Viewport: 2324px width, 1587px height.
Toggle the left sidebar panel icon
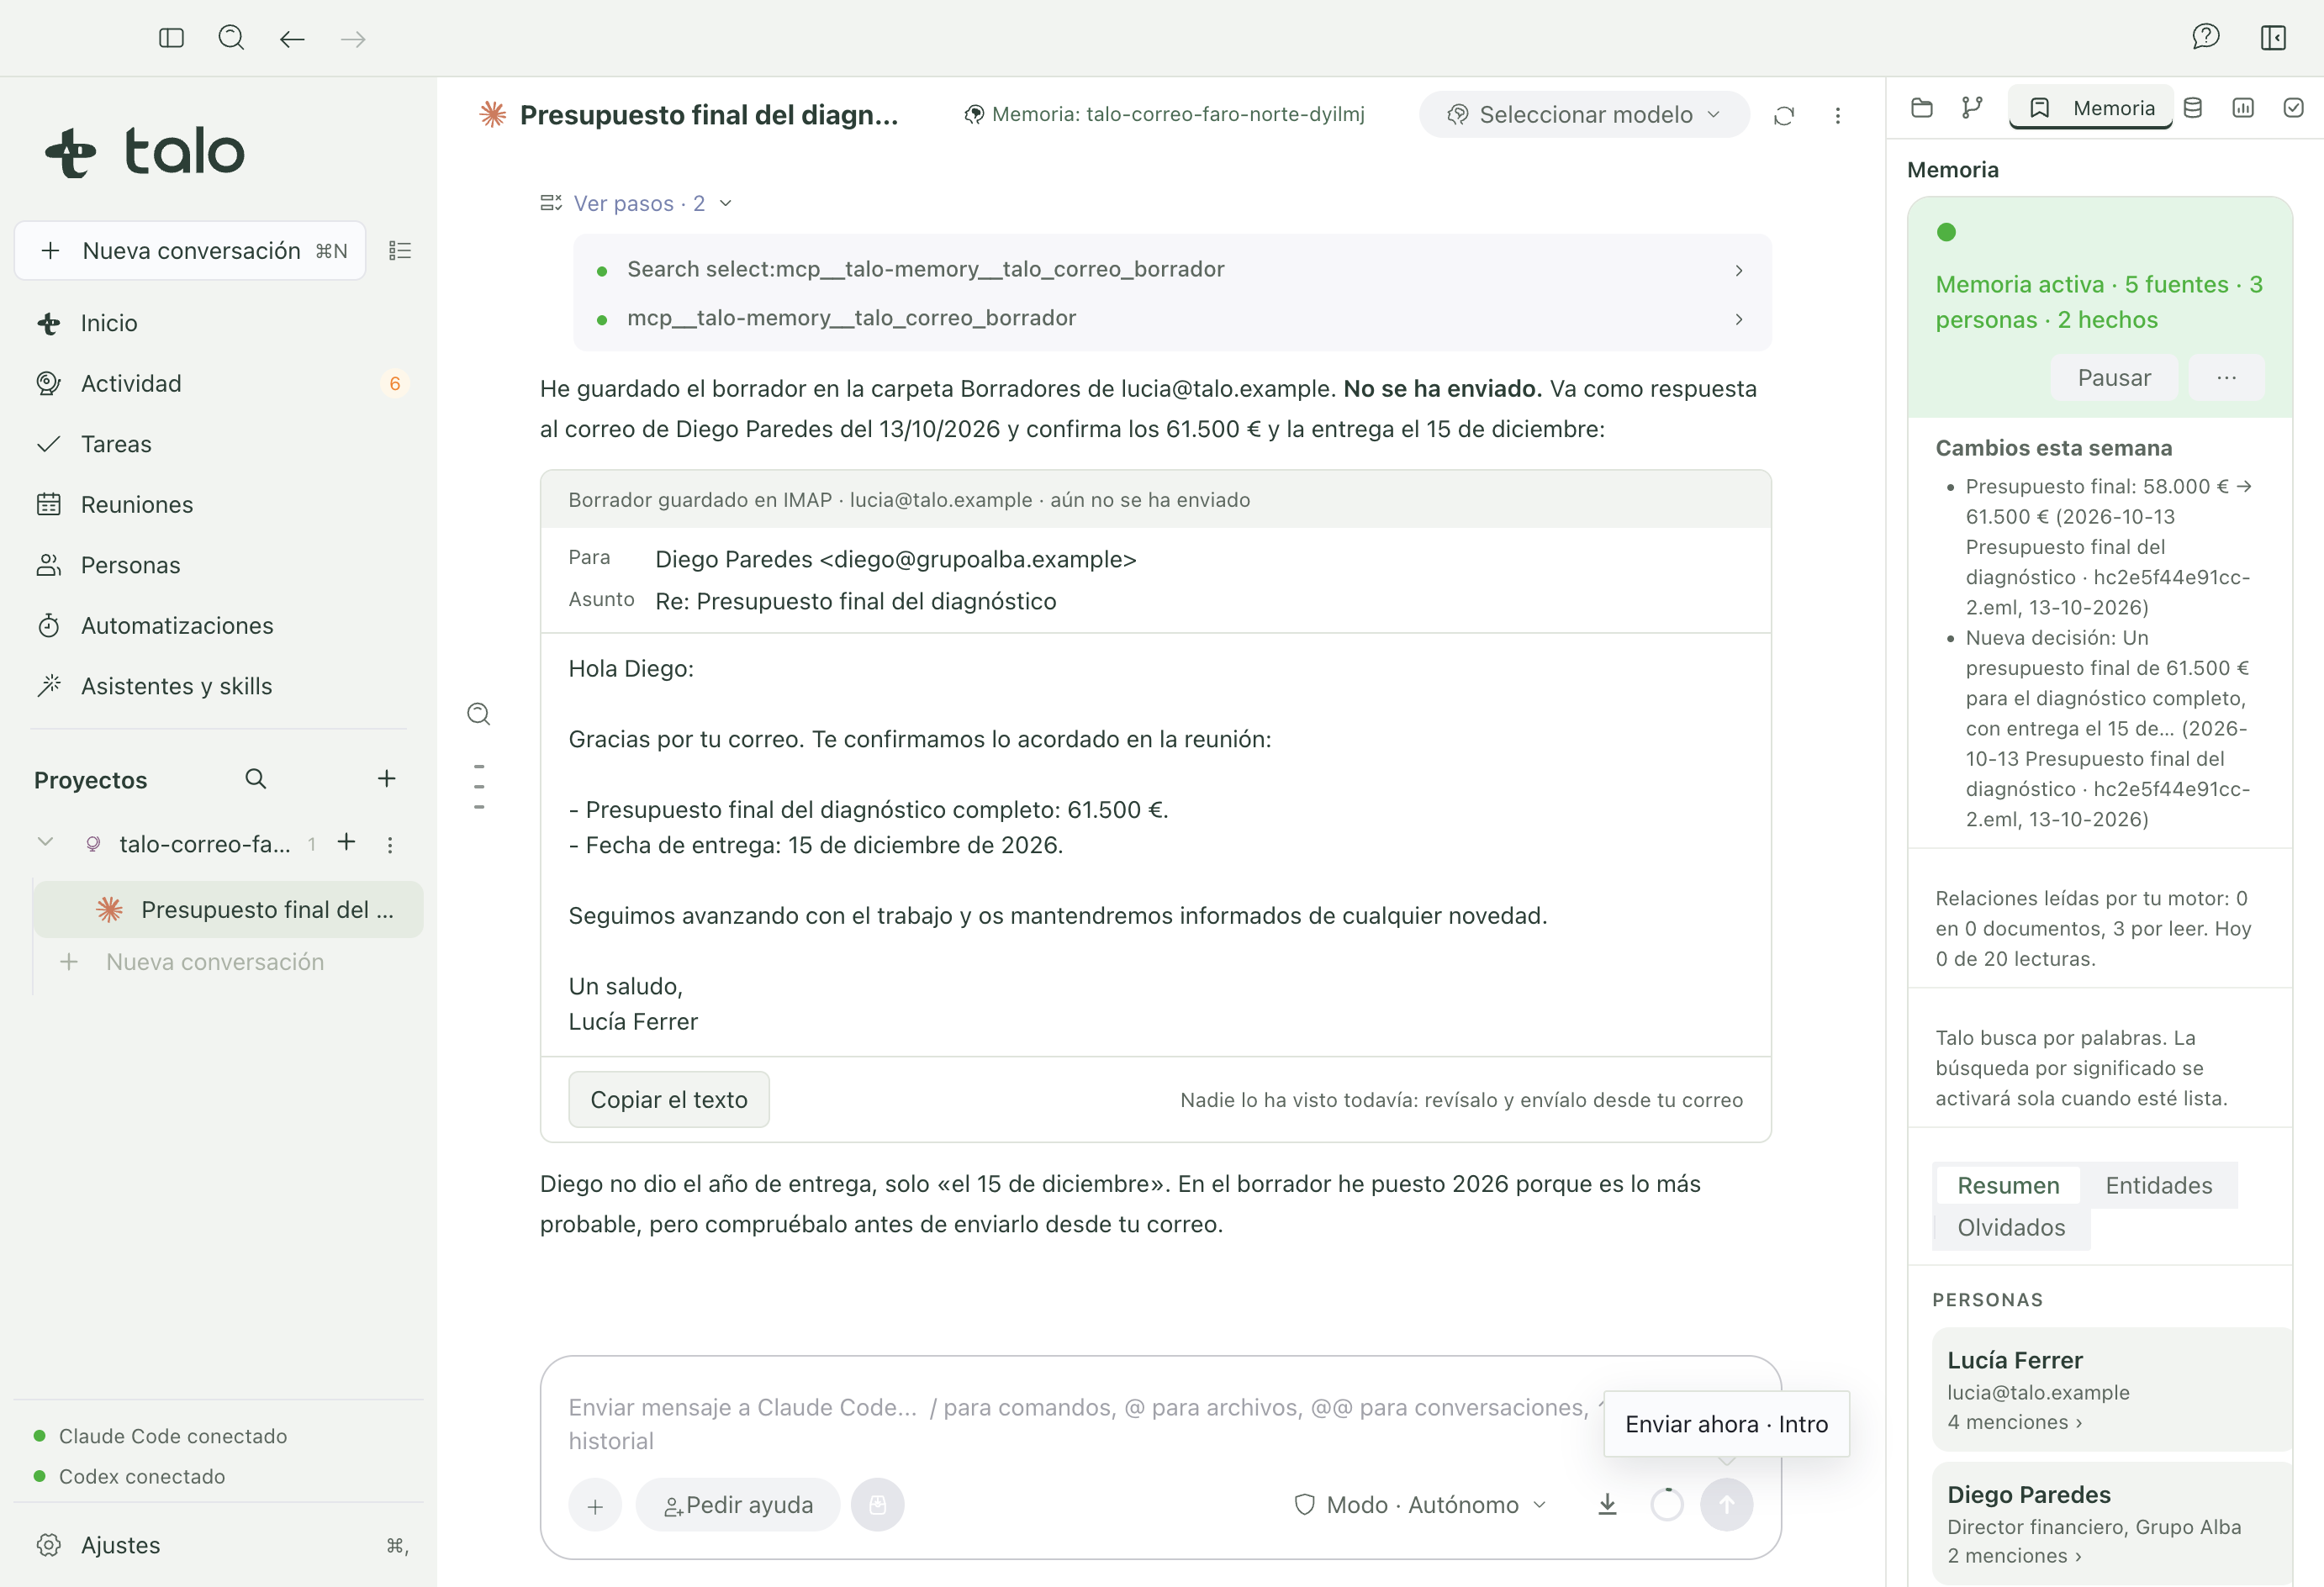(x=171, y=38)
